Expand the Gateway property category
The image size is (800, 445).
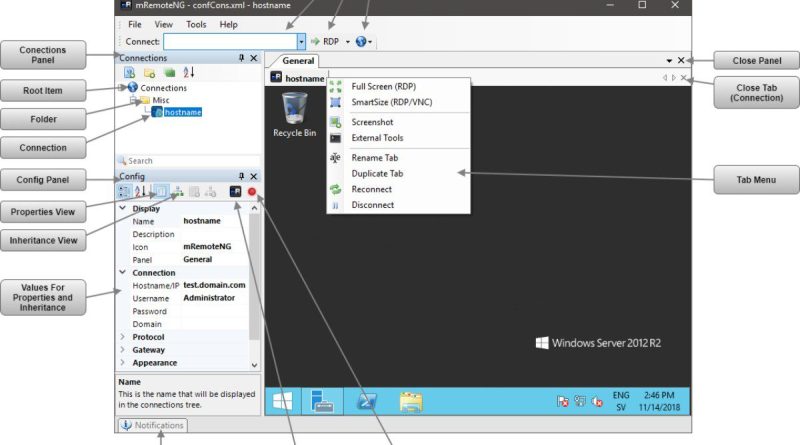click(122, 350)
